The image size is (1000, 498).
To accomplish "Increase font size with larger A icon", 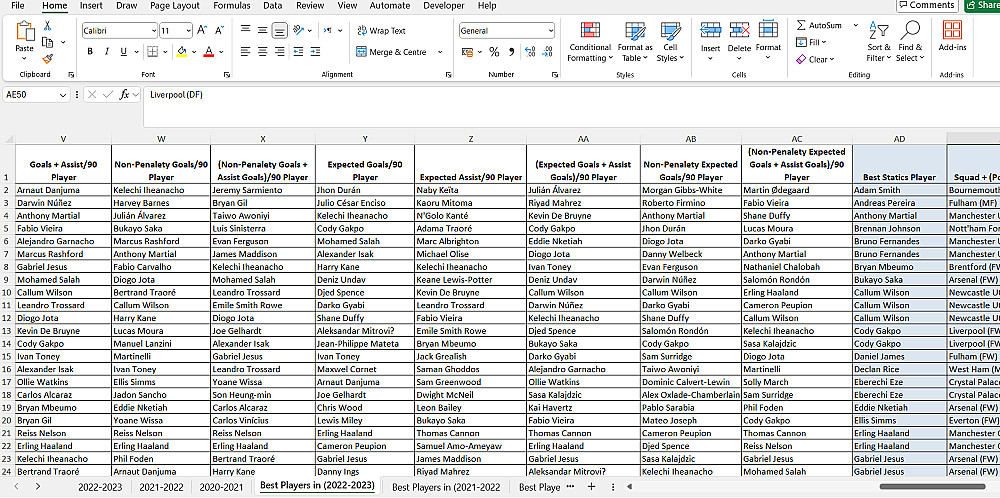I will click(202, 30).
